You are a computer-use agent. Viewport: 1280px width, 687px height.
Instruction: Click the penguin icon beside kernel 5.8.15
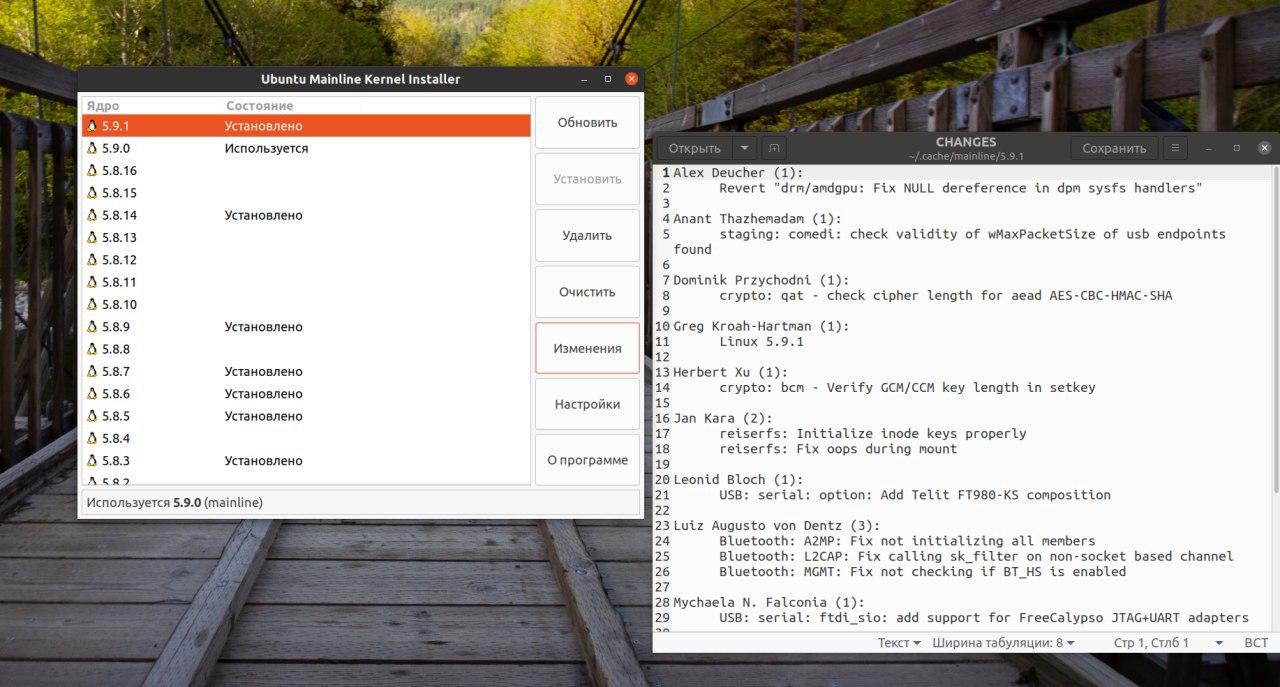(92, 193)
